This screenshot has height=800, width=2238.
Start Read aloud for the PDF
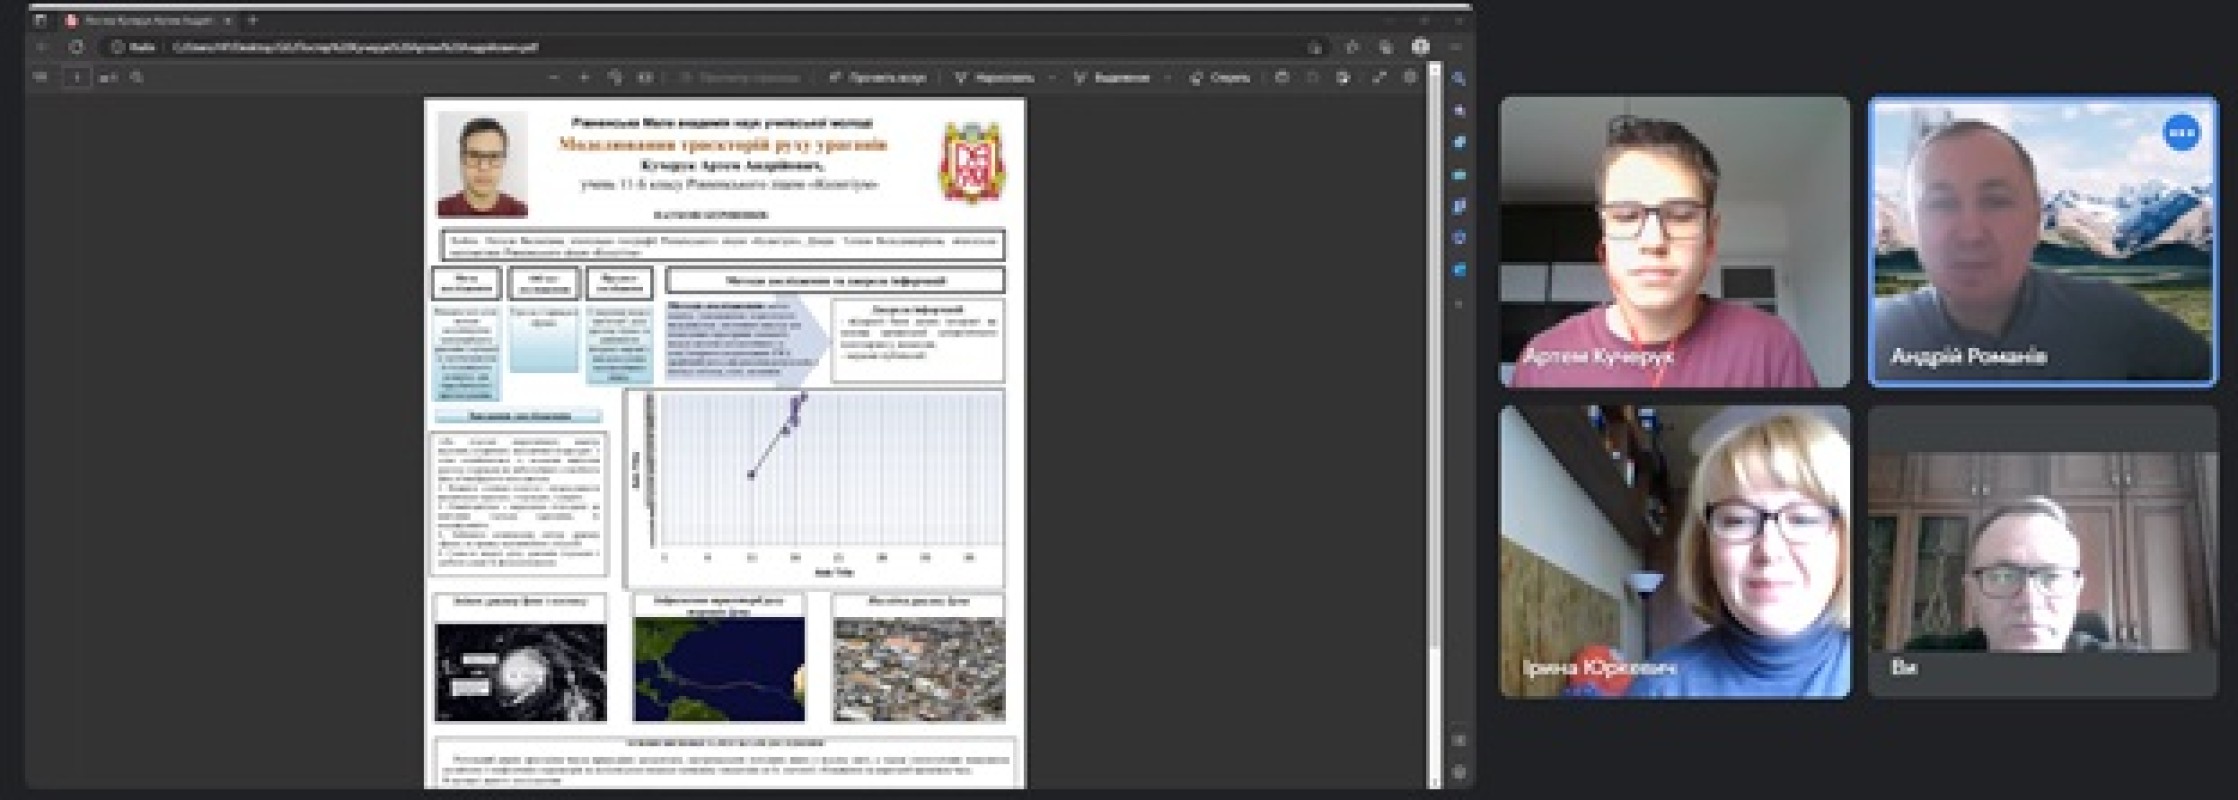pos(878,77)
